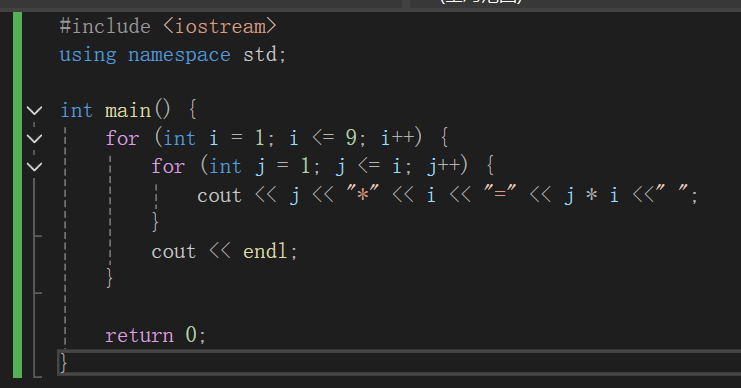Screen dimensions: 741x388
Task: Click the '0;' after return
Action: point(196,335)
